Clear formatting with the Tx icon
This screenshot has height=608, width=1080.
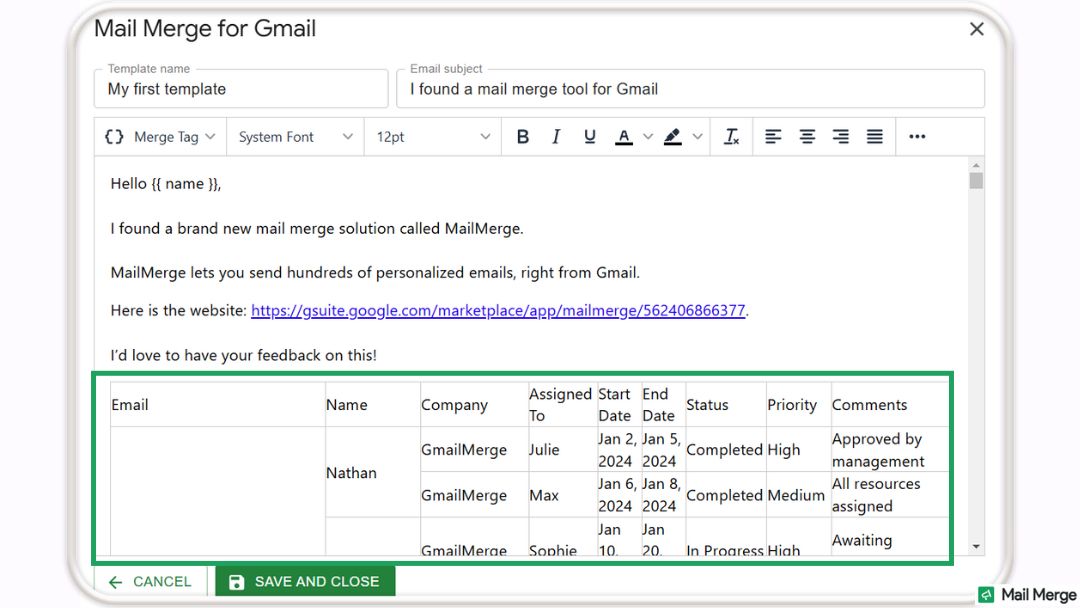click(731, 136)
